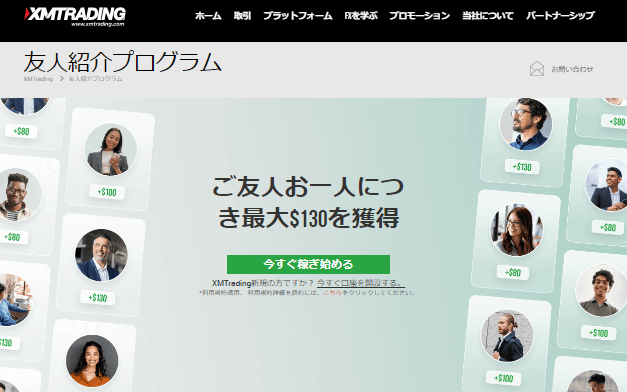Click the breadcrumb chevron separator
The height and width of the screenshot is (392, 627).
pyautogui.click(x=62, y=79)
